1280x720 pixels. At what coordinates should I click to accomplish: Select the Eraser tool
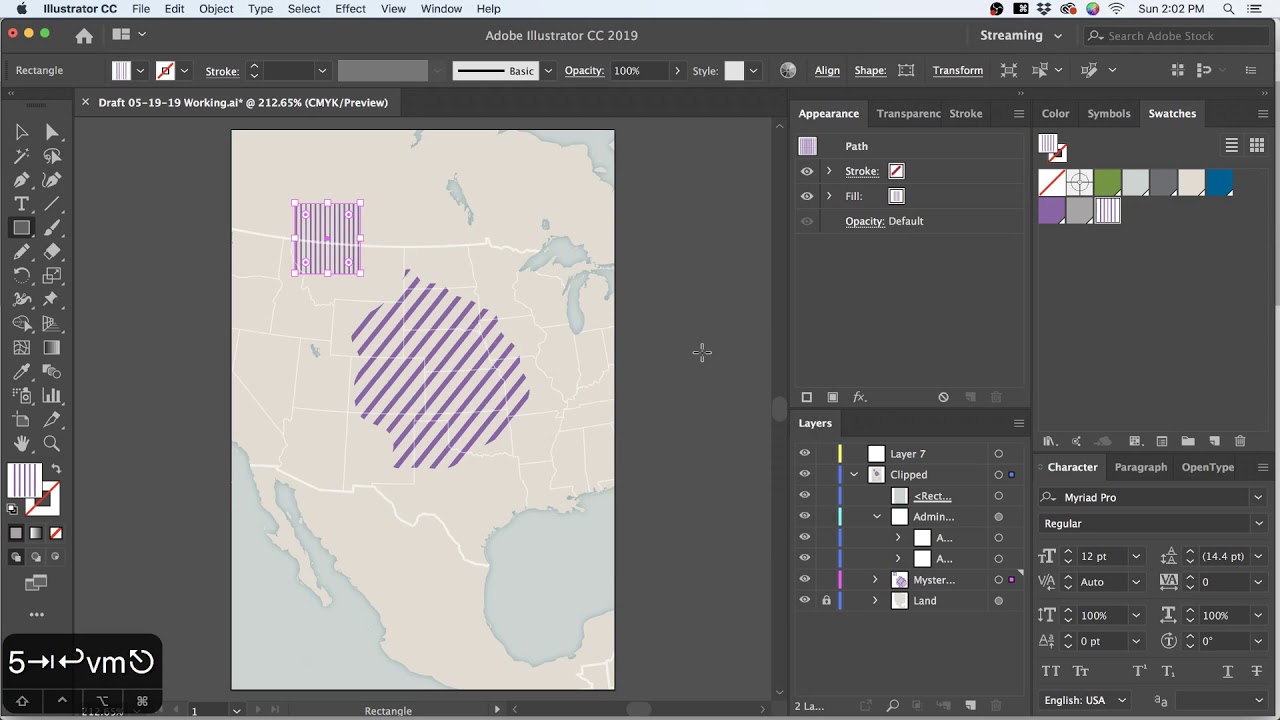[x=52, y=252]
